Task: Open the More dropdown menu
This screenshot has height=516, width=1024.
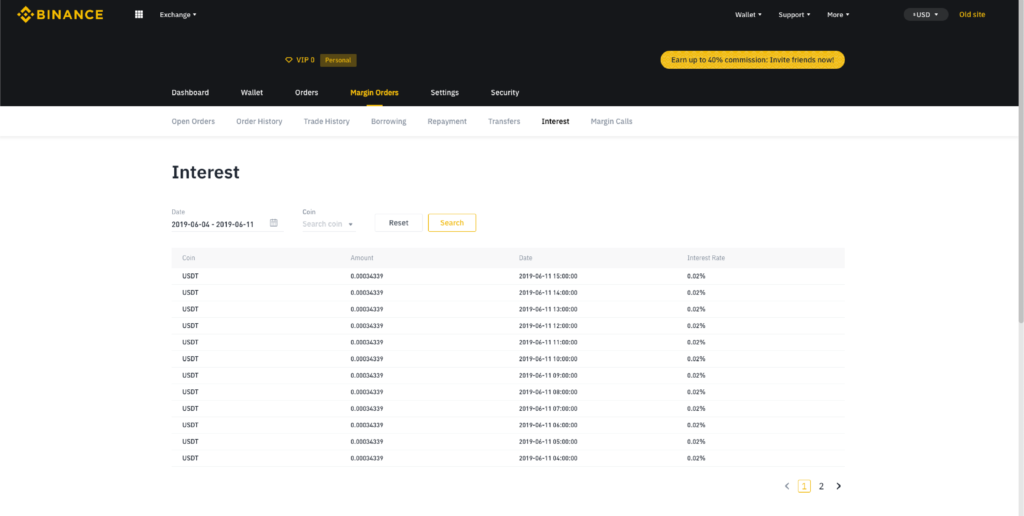Action: coord(838,15)
